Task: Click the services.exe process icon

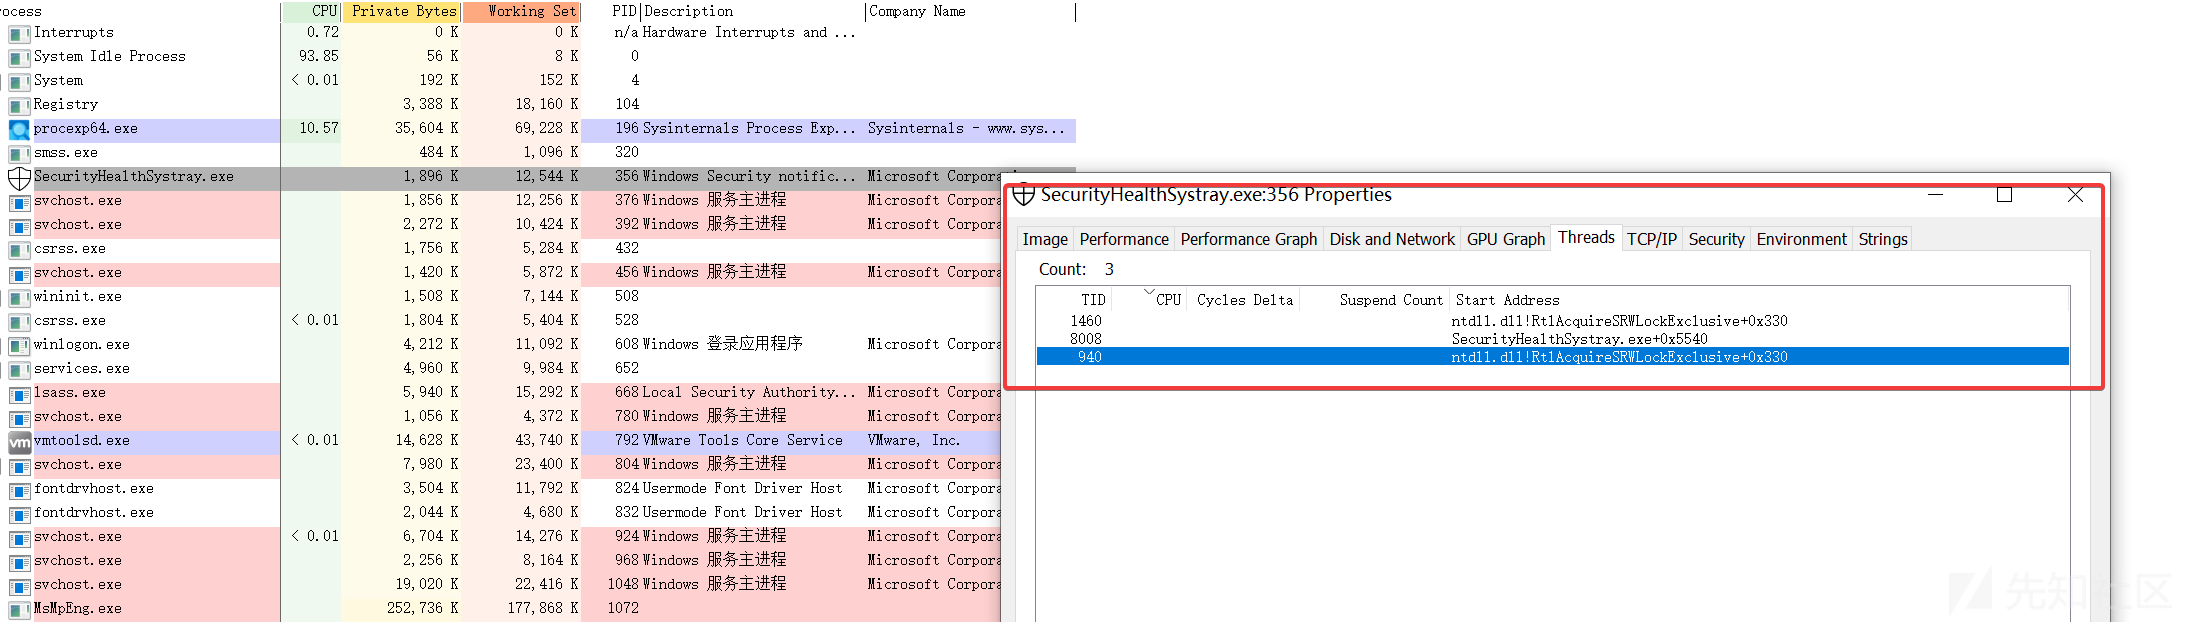Action: pos(19,370)
